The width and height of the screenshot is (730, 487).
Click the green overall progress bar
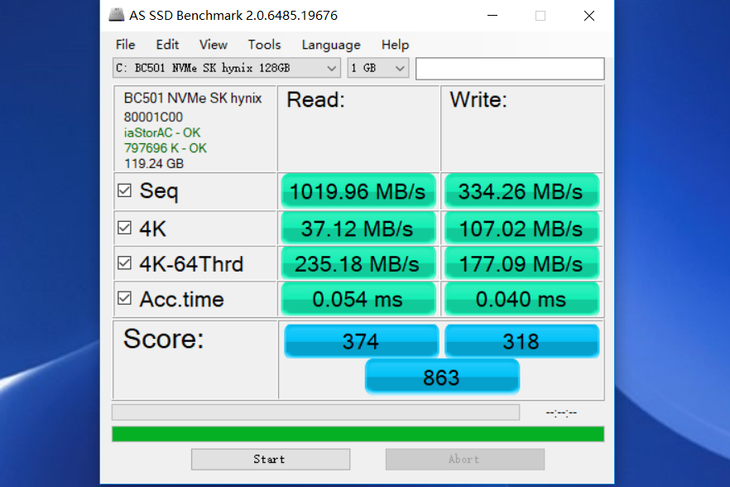(358, 433)
